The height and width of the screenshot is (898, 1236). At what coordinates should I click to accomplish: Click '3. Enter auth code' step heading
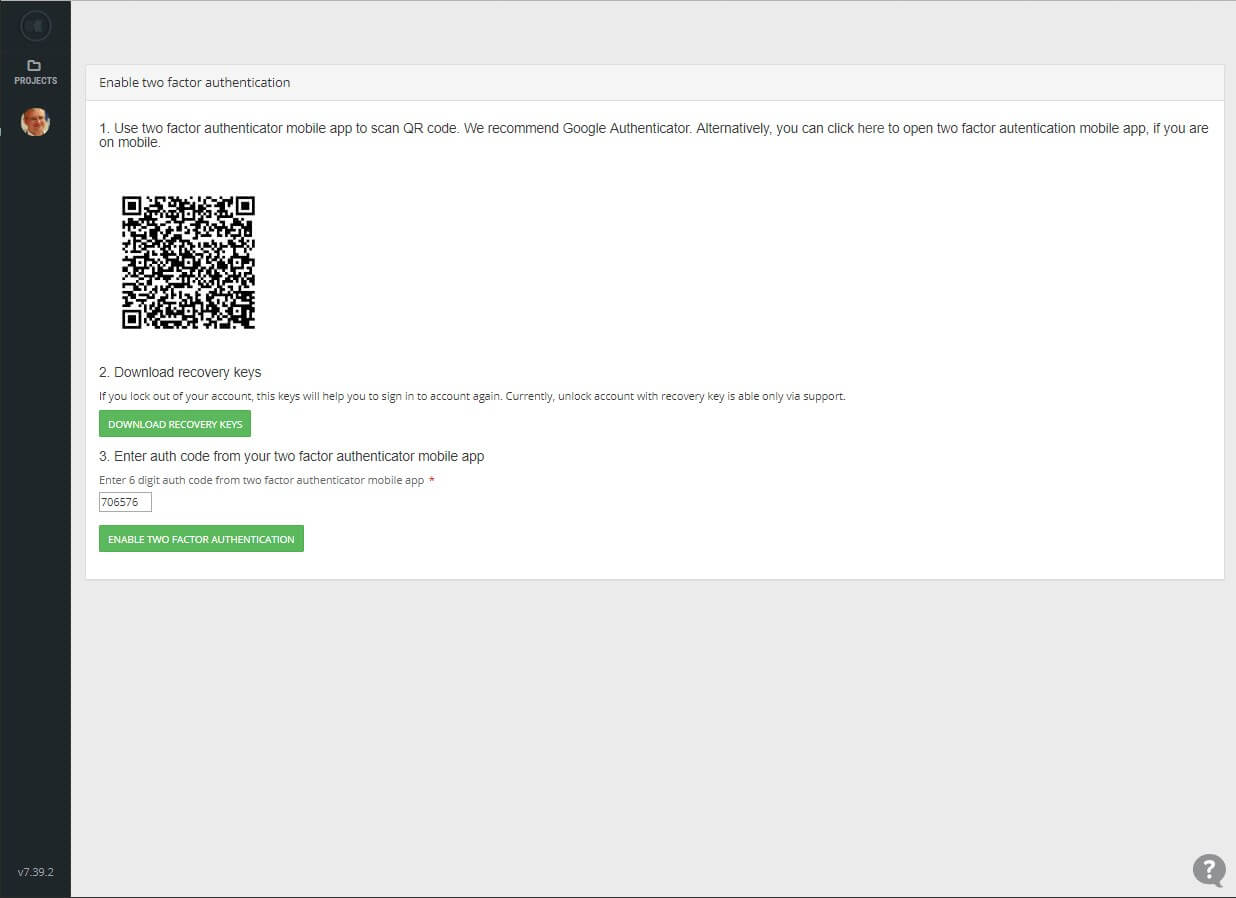tap(292, 456)
